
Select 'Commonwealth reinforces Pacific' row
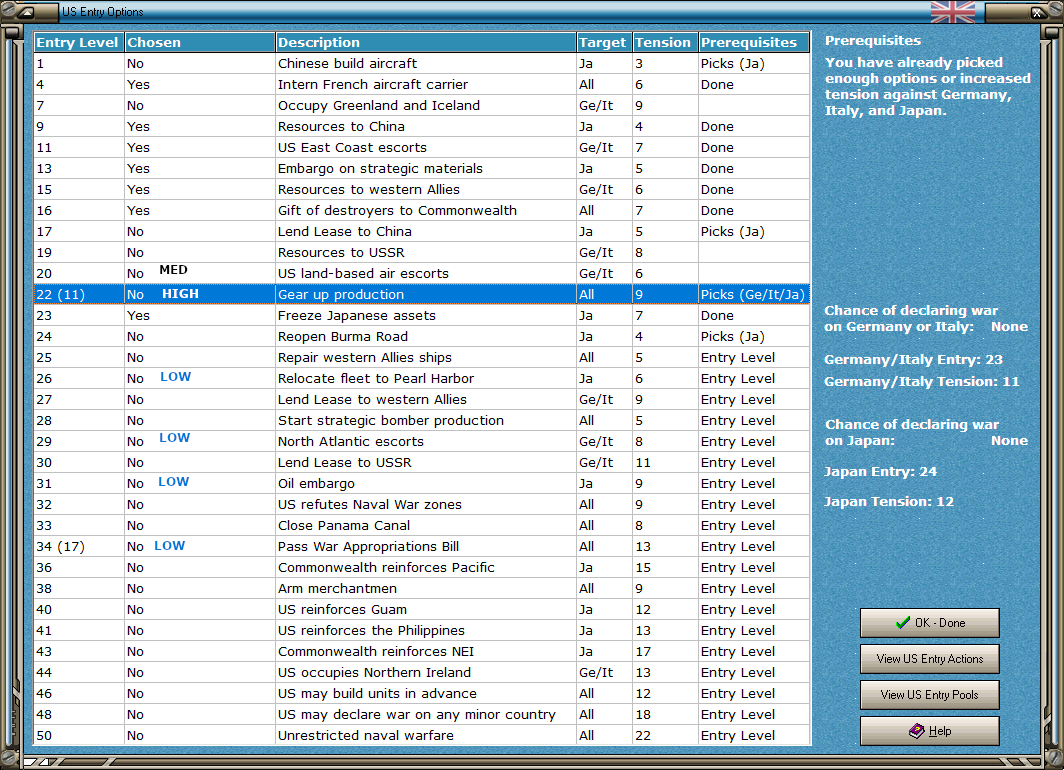pyautogui.click(x=422, y=568)
